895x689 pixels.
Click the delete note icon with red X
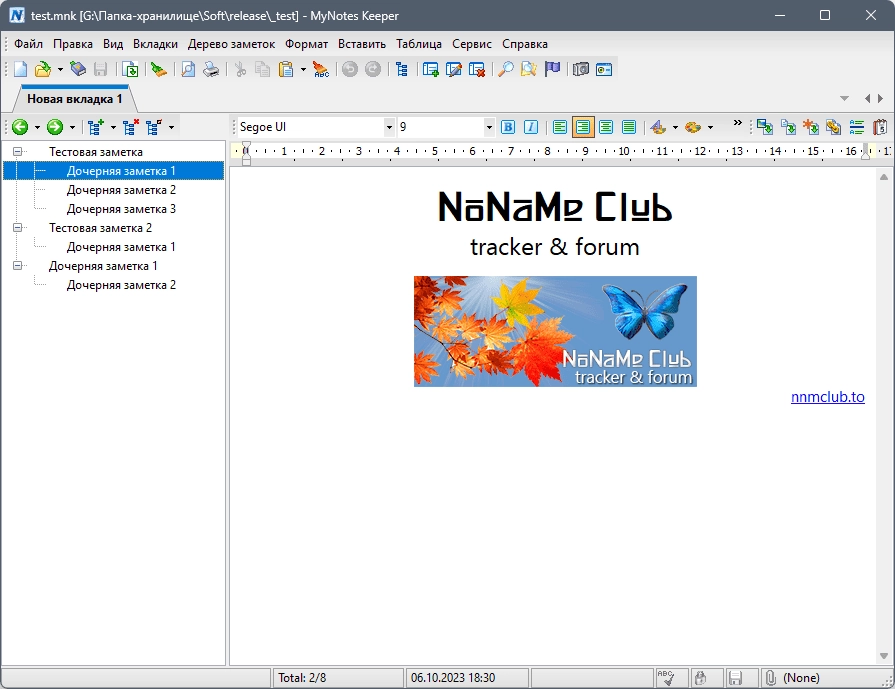pyautogui.click(x=477, y=69)
